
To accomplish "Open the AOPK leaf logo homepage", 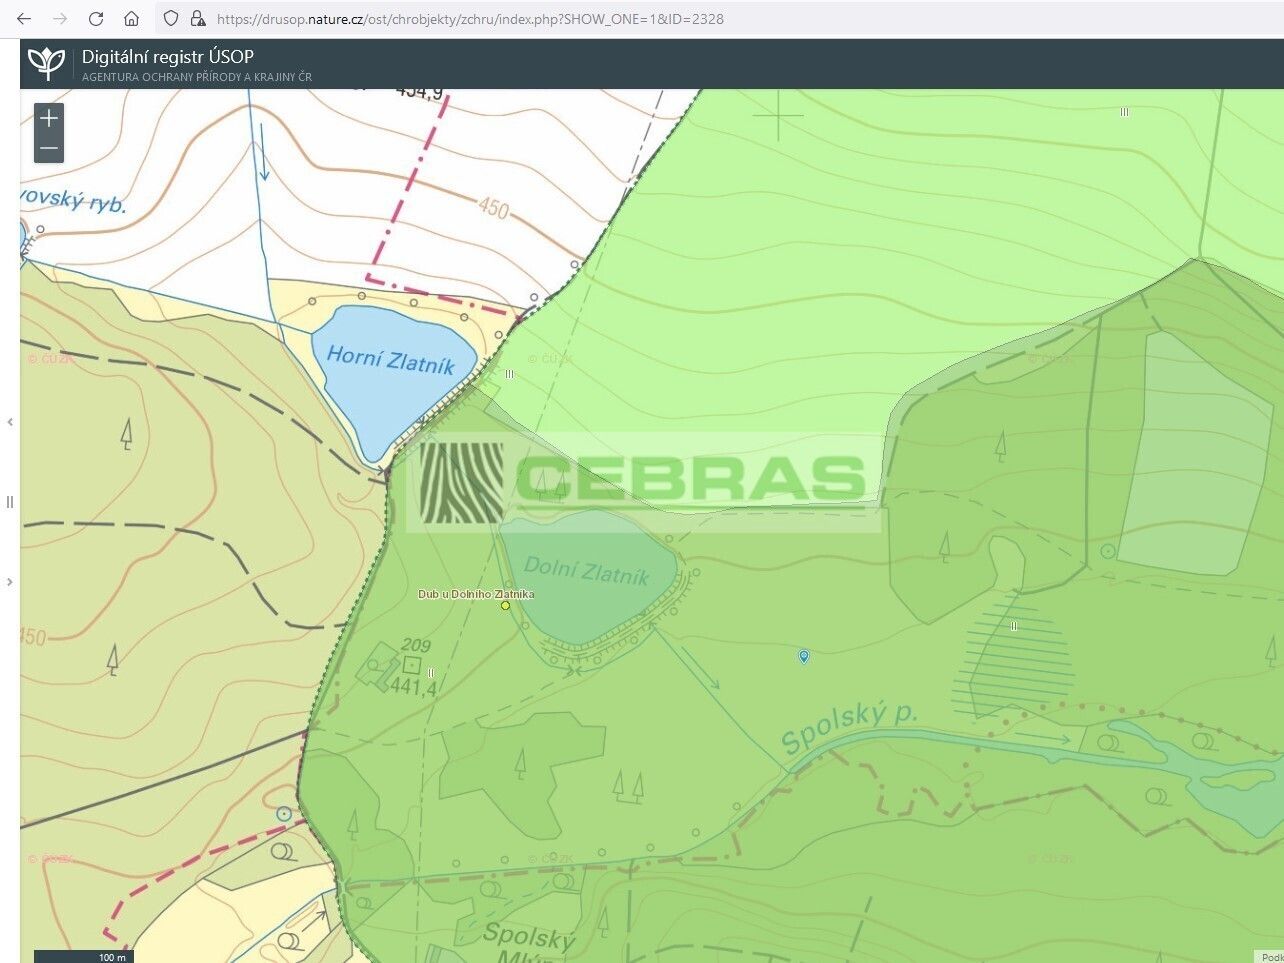I will point(46,63).
